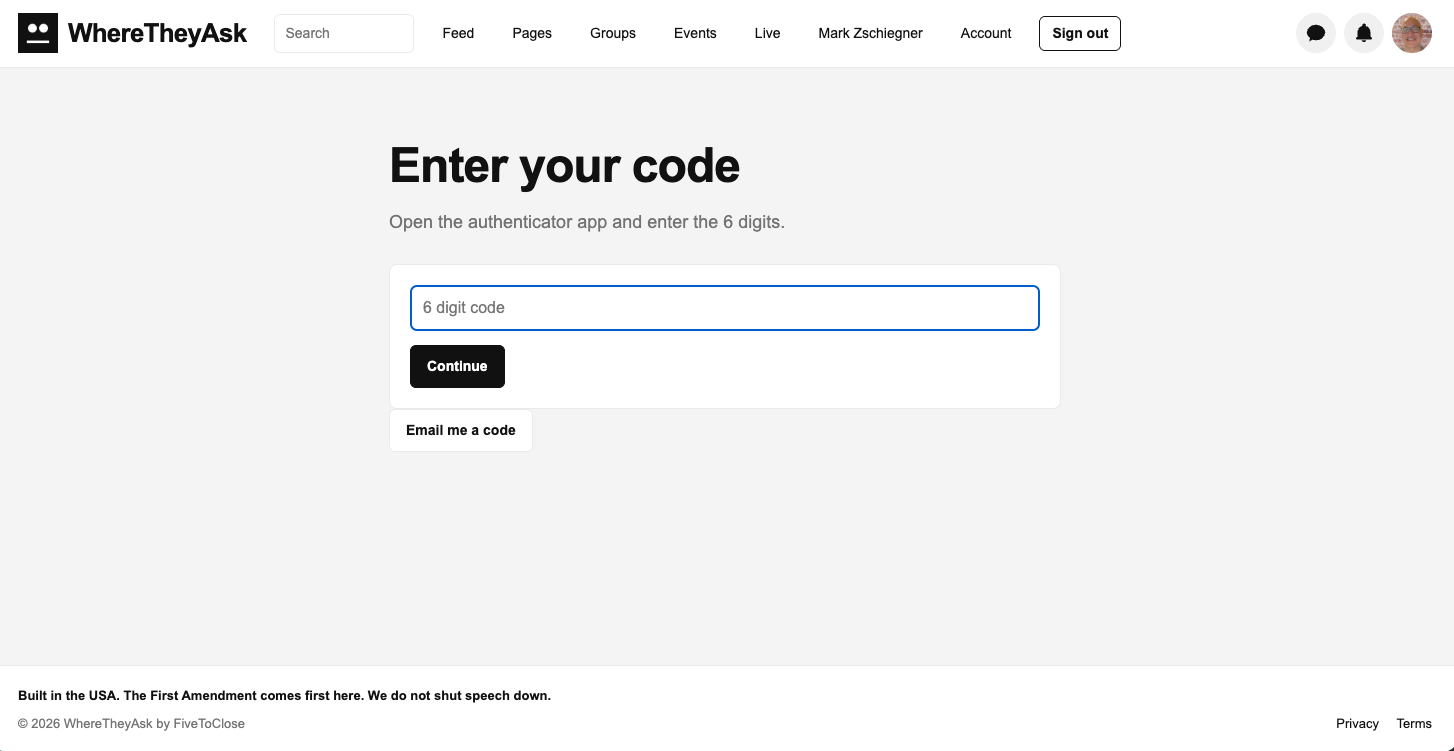The image size is (1454, 751).
Task: Click the WhereTheyAsk face logo icon
Action: (x=38, y=33)
